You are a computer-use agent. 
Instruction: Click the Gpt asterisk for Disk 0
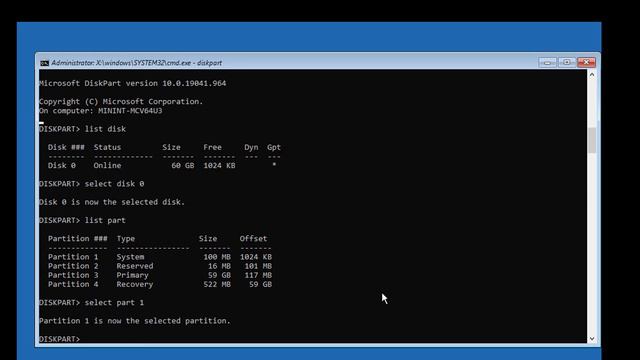[x=274, y=164]
